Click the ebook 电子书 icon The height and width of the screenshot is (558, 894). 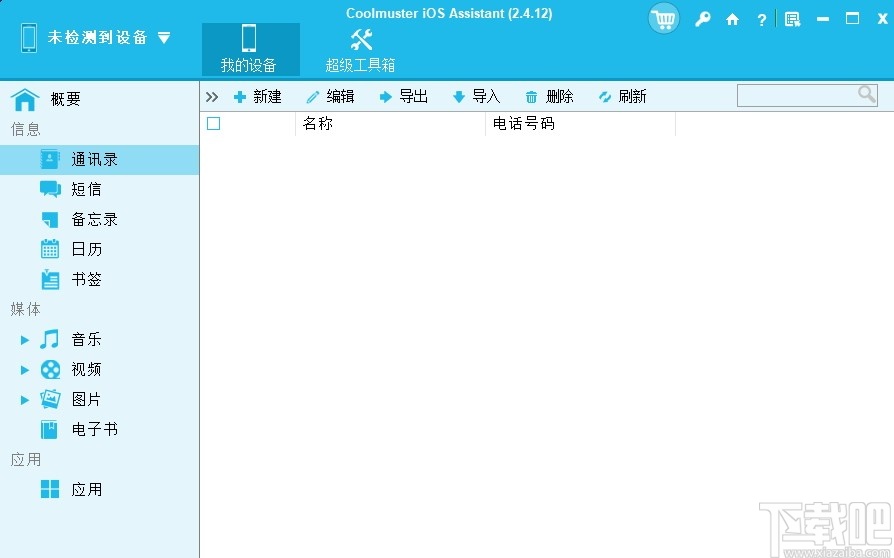[50, 429]
